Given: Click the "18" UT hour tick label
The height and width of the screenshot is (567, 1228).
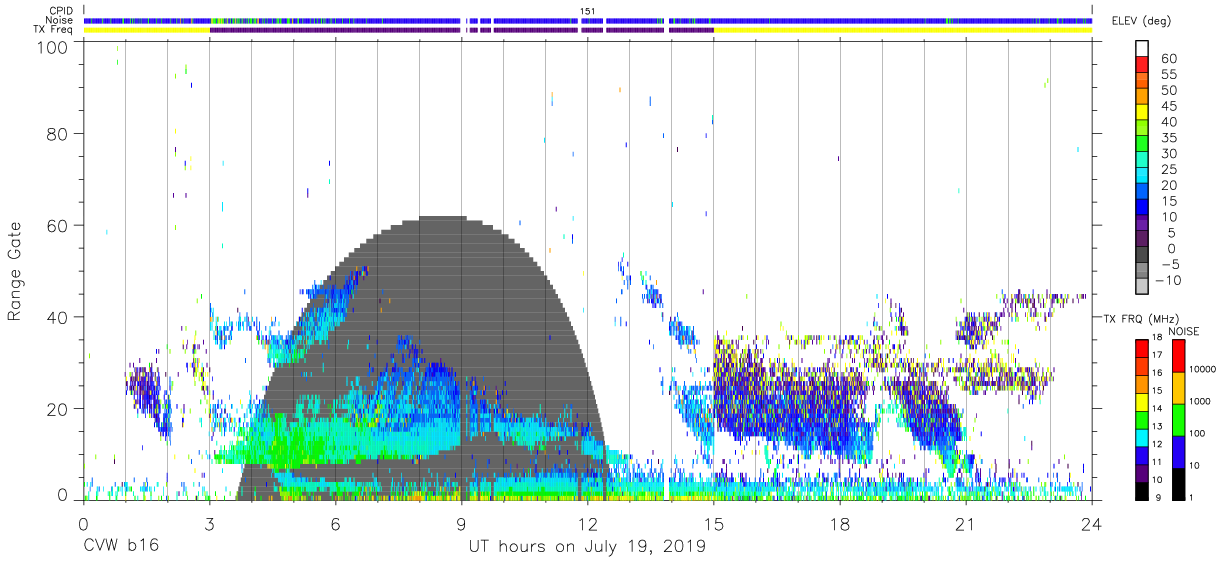Looking at the screenshot, I should (840, 522).
